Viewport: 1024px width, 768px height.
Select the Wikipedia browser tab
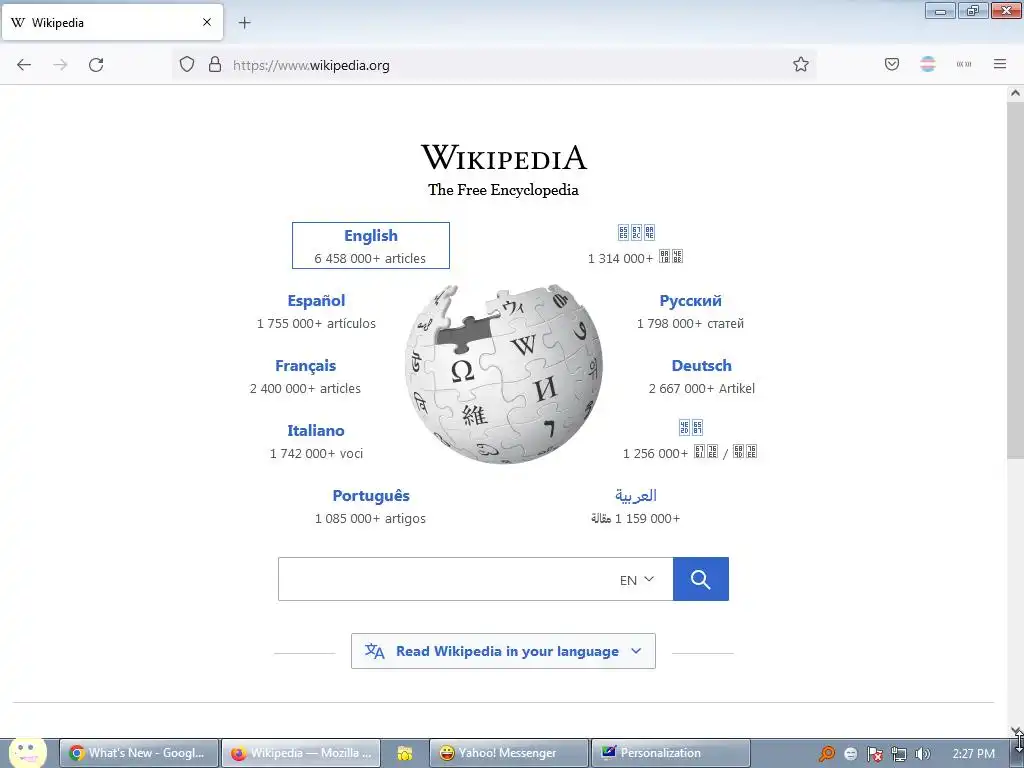112,22
